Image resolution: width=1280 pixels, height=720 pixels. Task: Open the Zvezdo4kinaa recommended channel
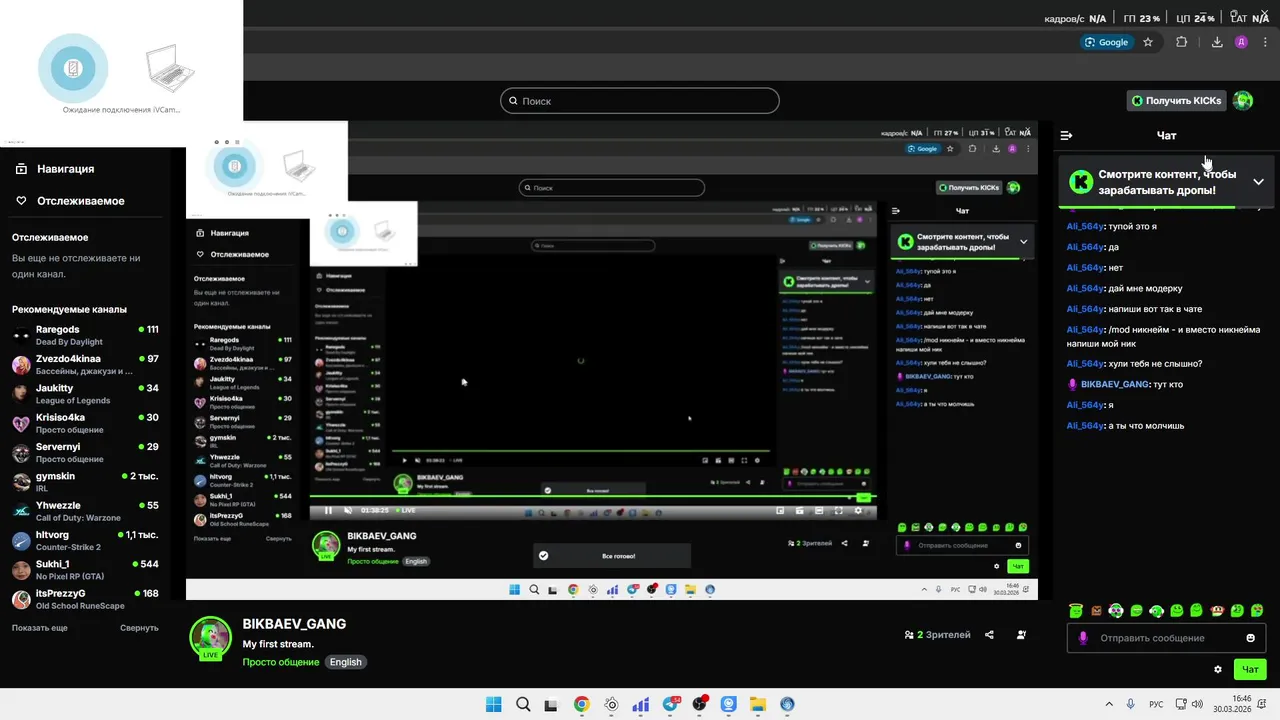tap(85, 365)
